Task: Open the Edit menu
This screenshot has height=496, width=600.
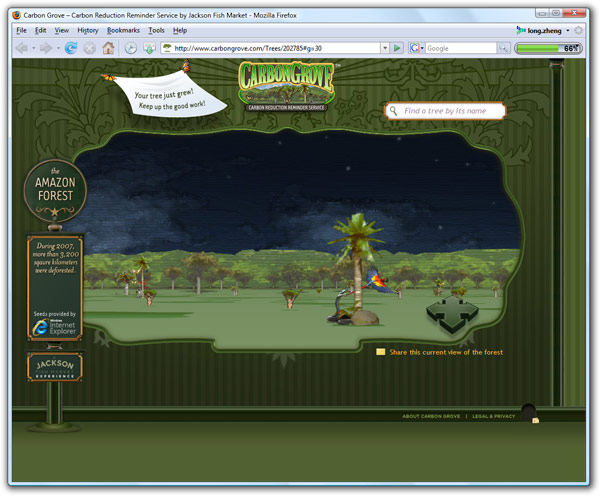Action: click(40, 30)
